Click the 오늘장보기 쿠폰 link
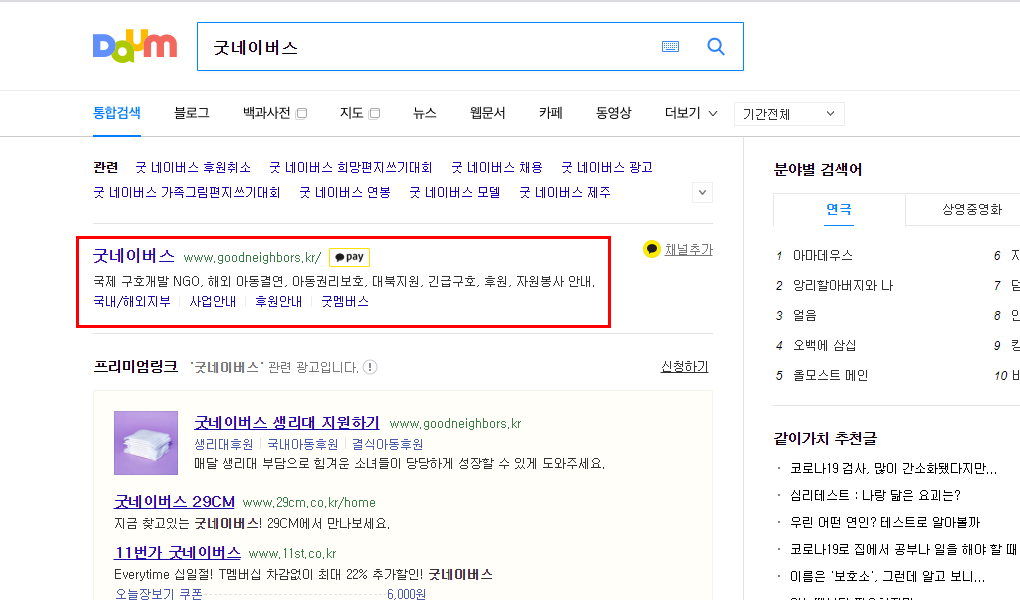Viewport: 1020px width, 600px height. [x=159, y=594]
